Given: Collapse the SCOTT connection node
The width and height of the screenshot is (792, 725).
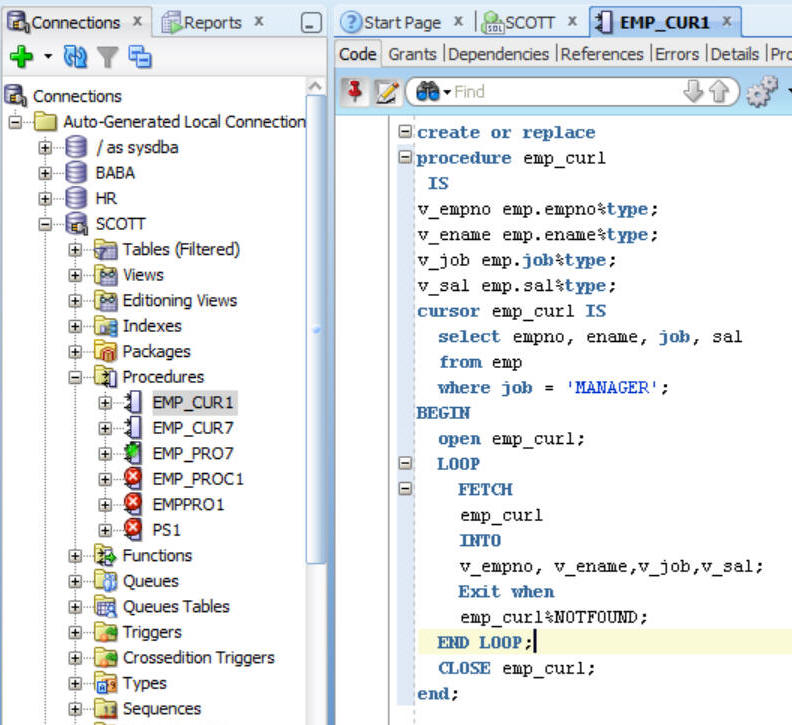Looking at the screenshot, I should 45,224.
